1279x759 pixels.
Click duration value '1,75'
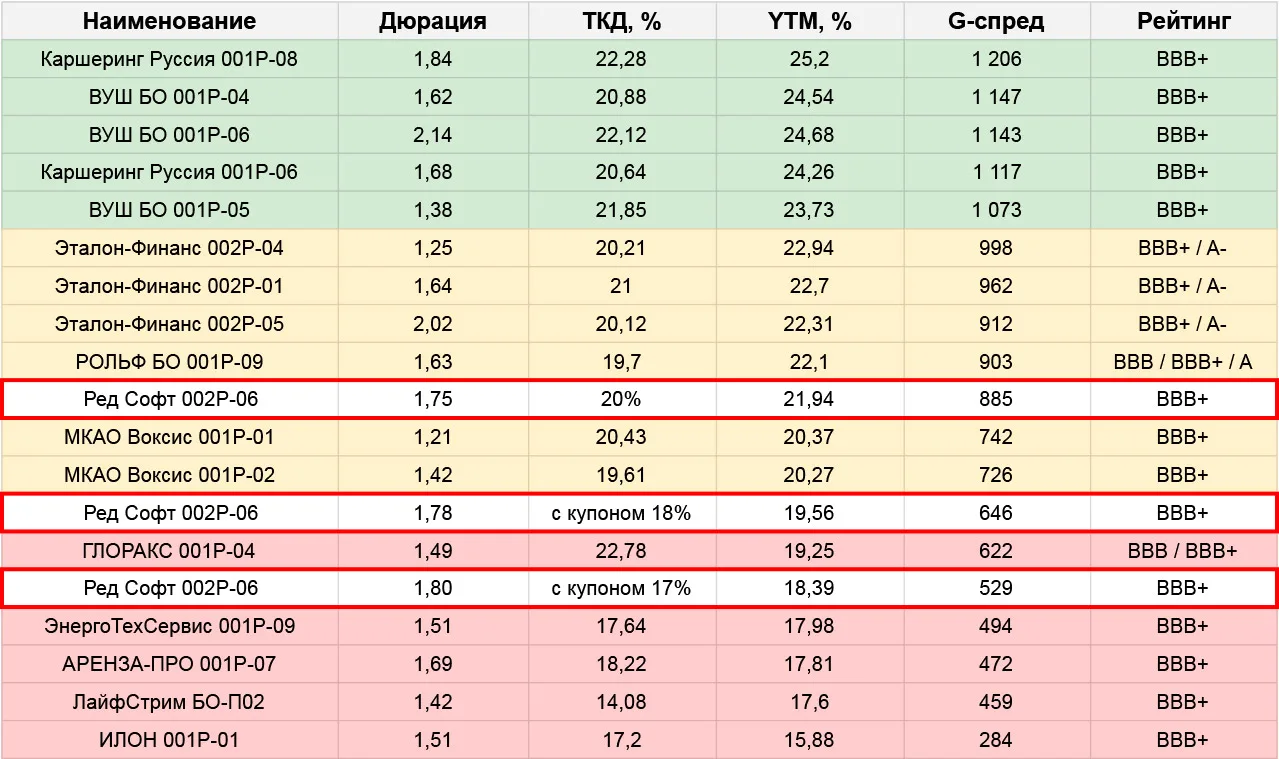pos(433,399)
